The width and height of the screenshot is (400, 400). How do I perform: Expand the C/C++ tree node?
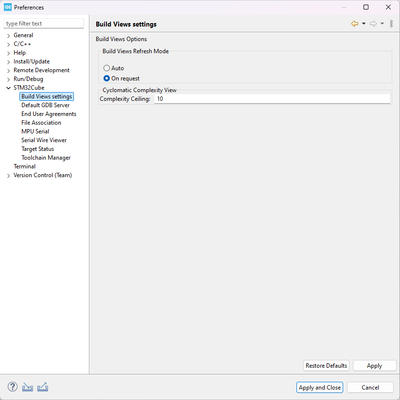8,44
